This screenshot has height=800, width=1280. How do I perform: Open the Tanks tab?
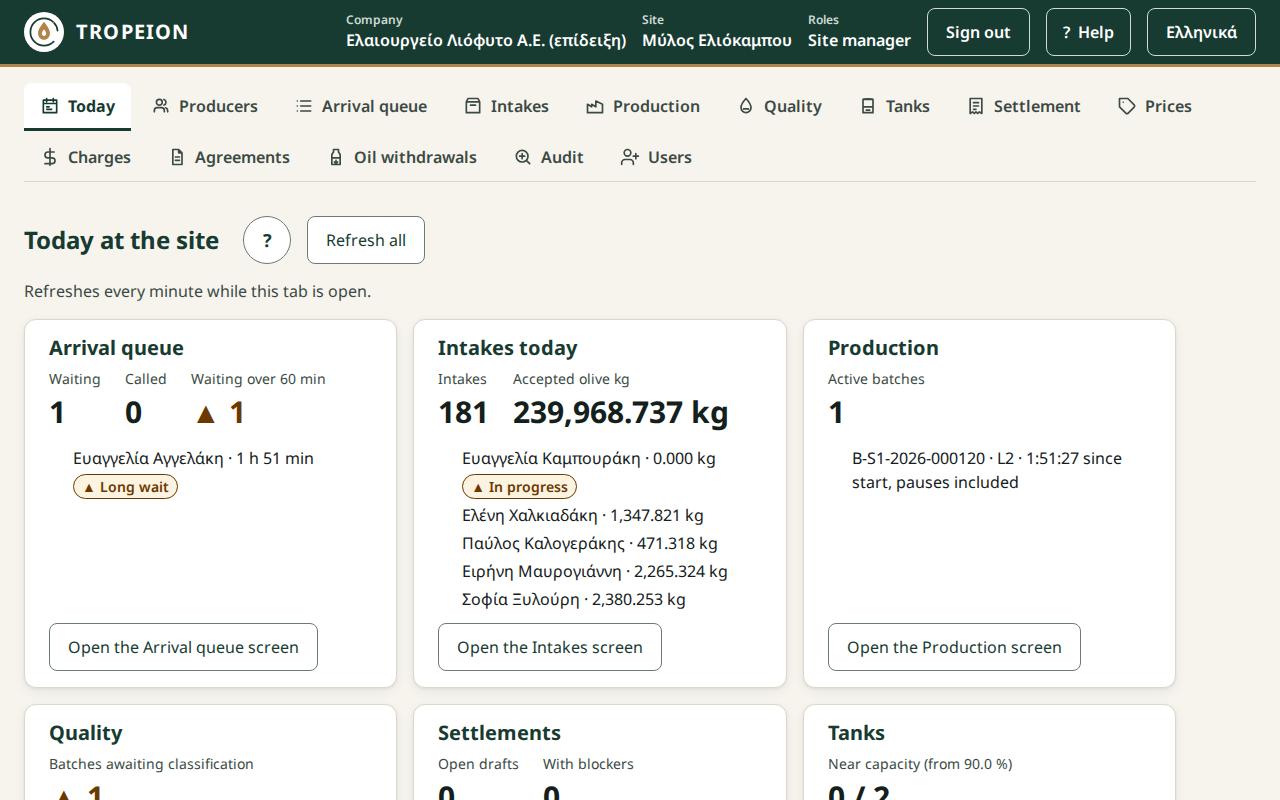[x=895, y=106]
